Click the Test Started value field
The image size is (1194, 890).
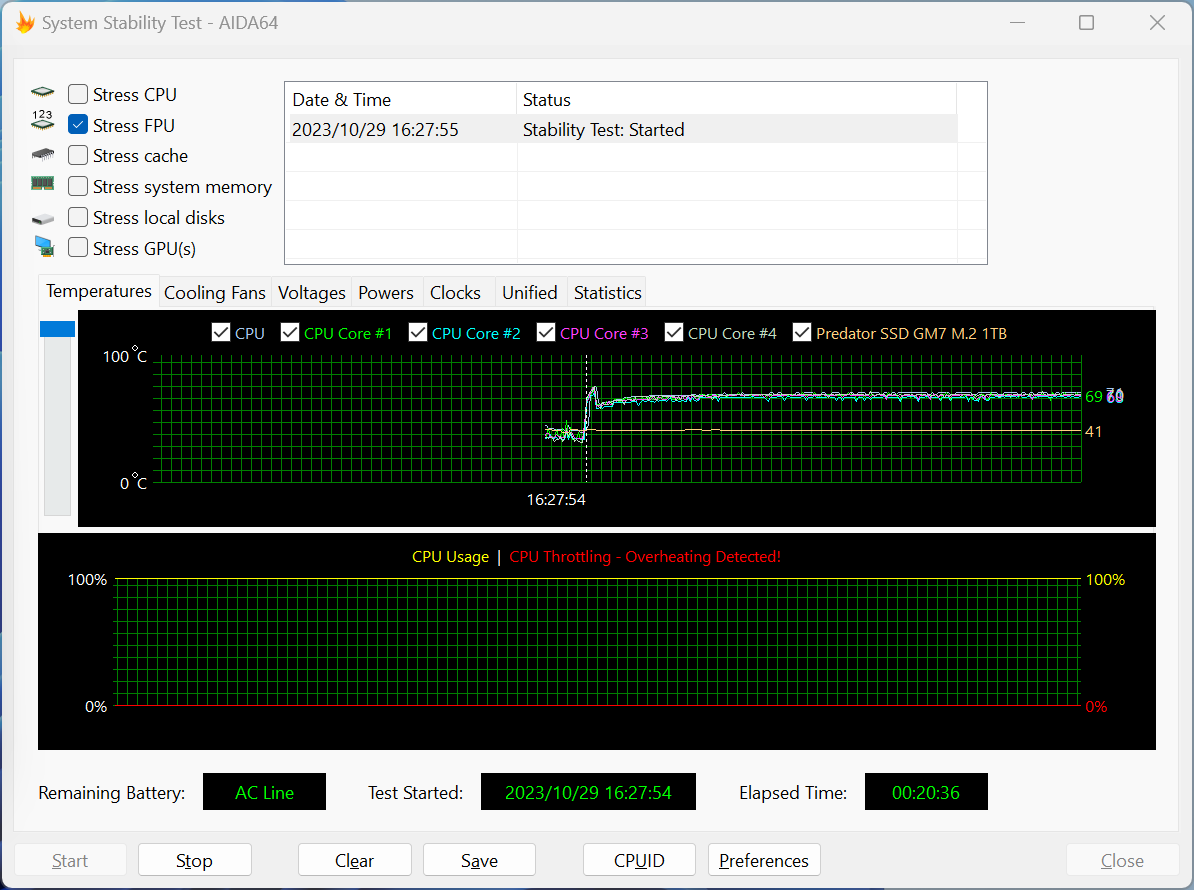(x=588, y=792)
